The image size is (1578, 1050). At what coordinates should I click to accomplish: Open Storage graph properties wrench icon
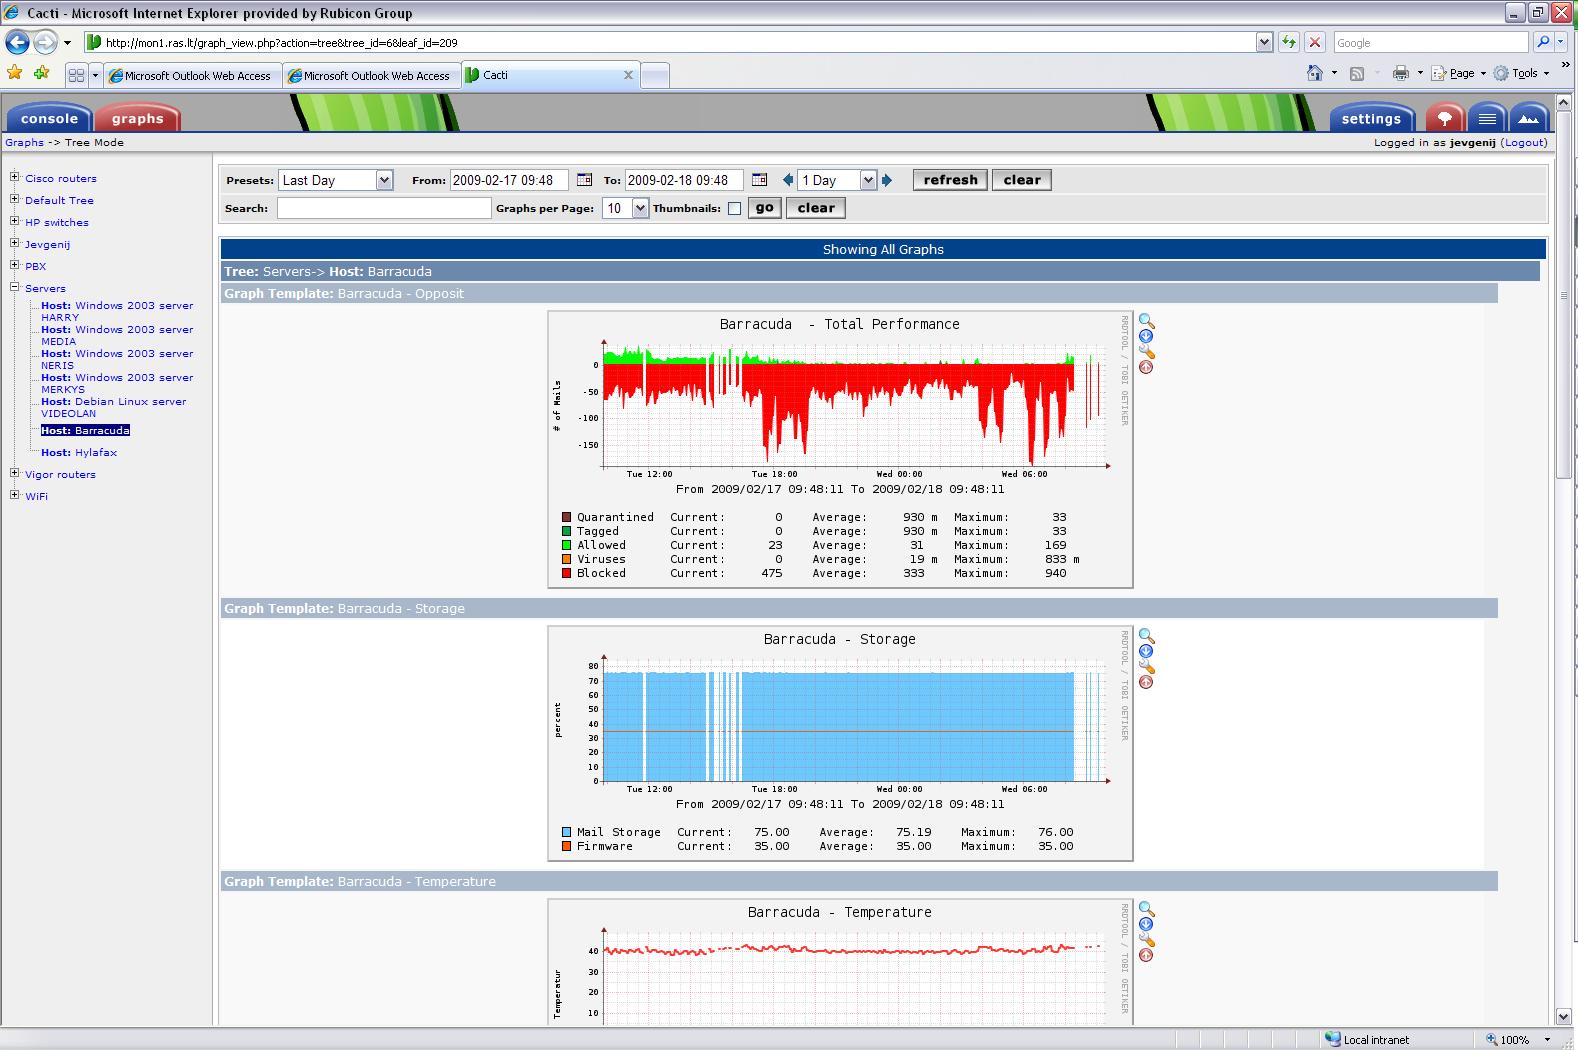point(1147,667)
